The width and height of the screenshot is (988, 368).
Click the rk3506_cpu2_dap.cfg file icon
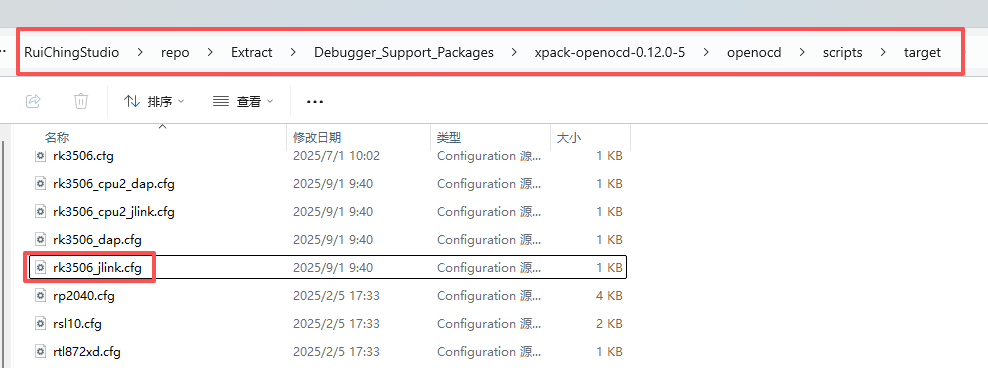40,184
